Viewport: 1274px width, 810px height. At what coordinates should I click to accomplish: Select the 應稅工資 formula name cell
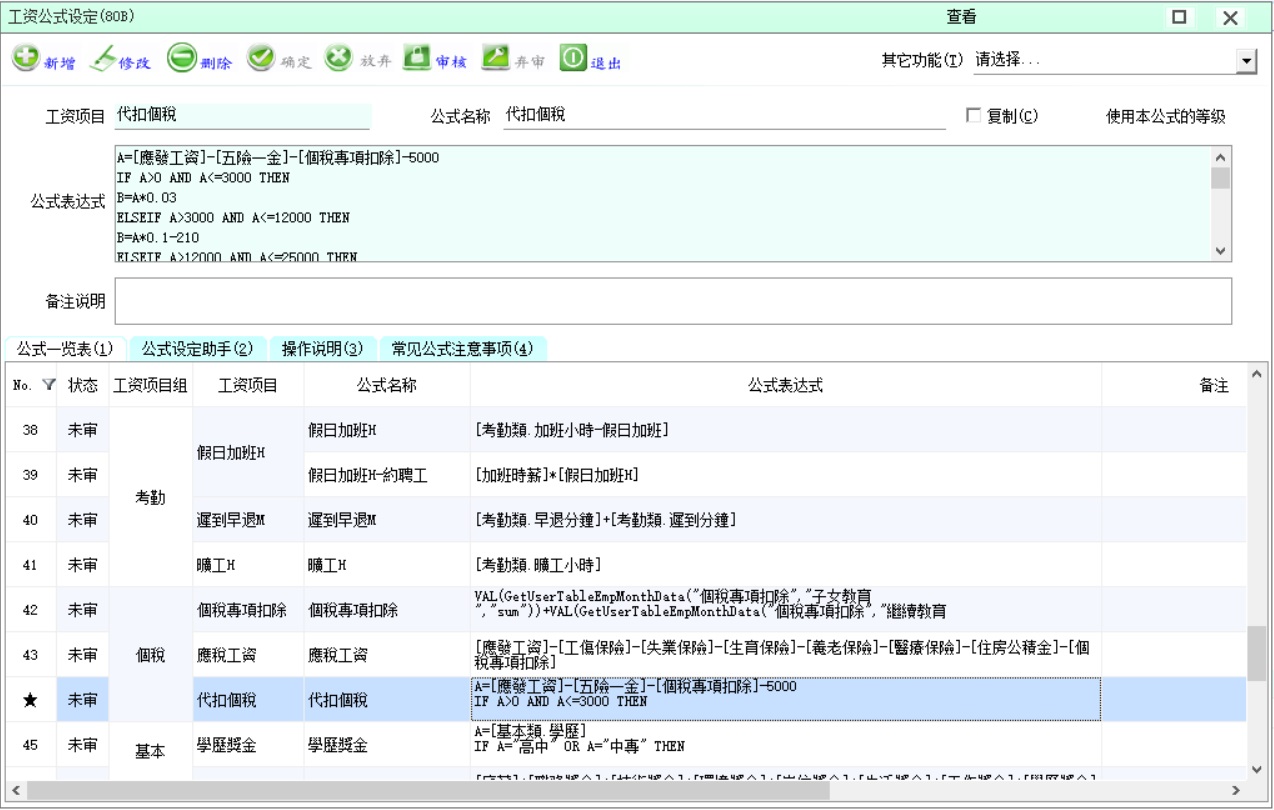pos(386,655)
